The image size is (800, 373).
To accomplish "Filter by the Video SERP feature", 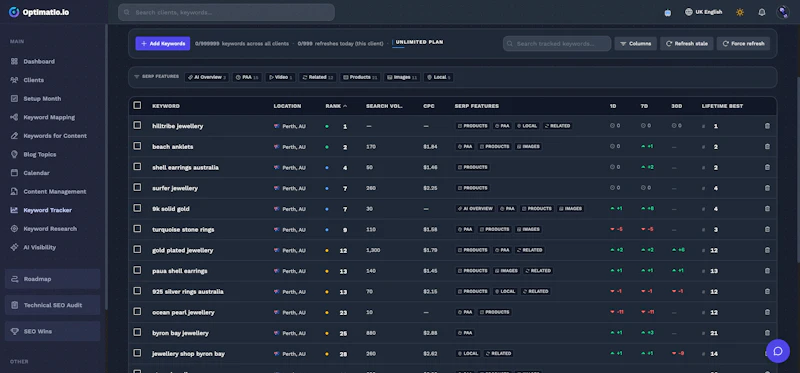I will click(x=280, y=77).
